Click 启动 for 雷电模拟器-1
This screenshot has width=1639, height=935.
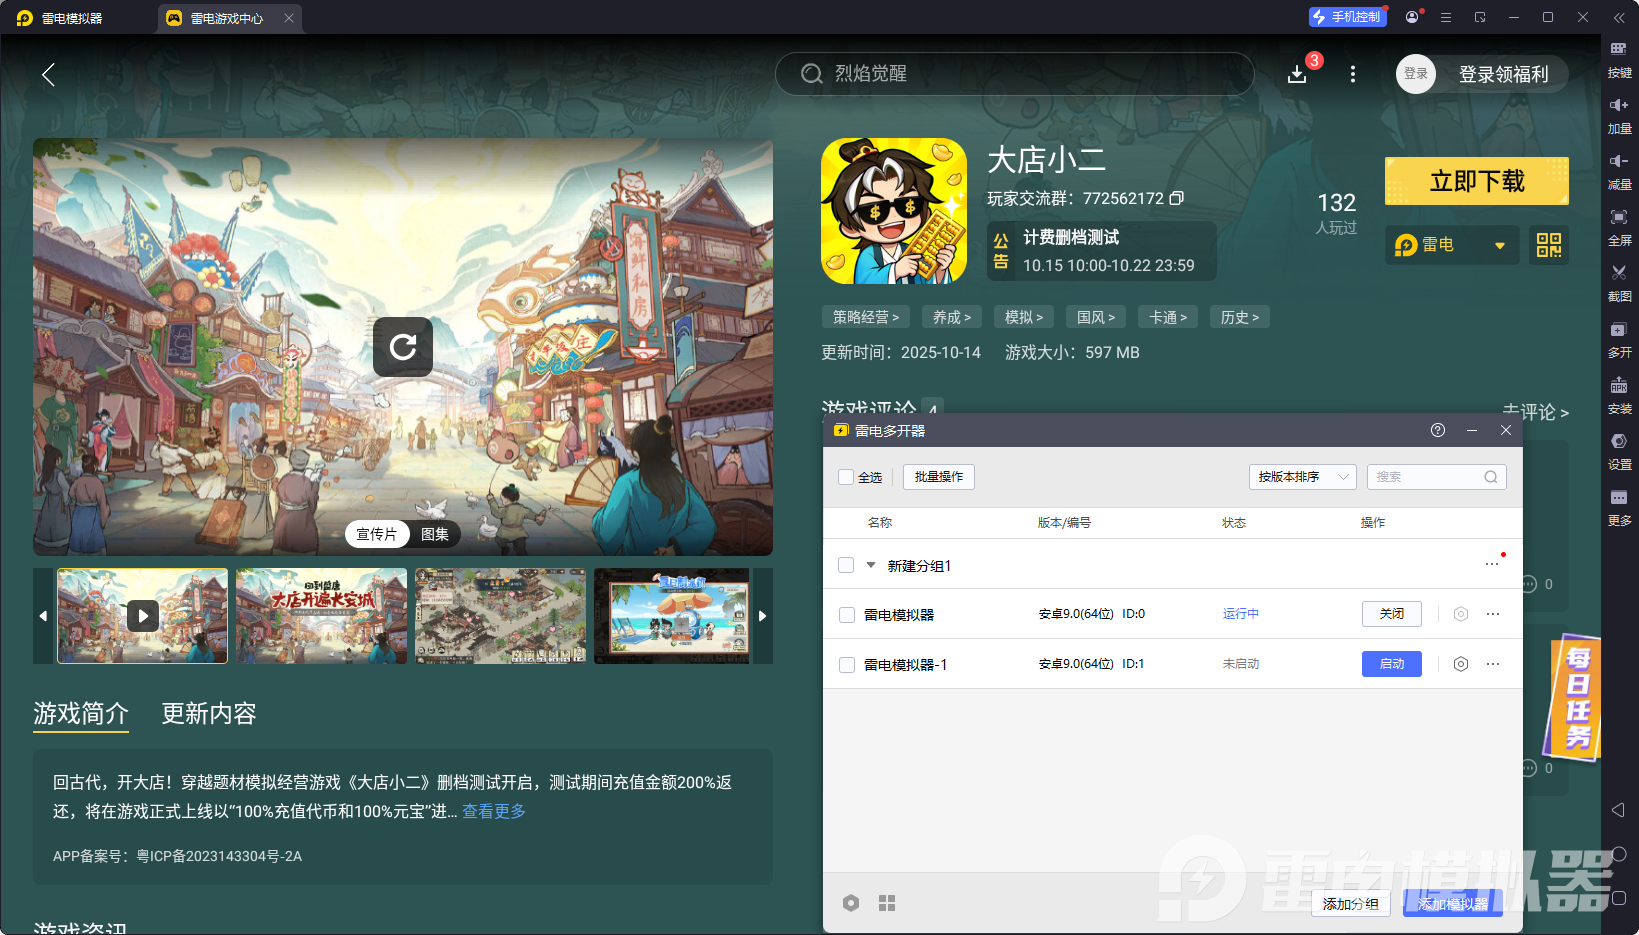tap(1392, 664)
